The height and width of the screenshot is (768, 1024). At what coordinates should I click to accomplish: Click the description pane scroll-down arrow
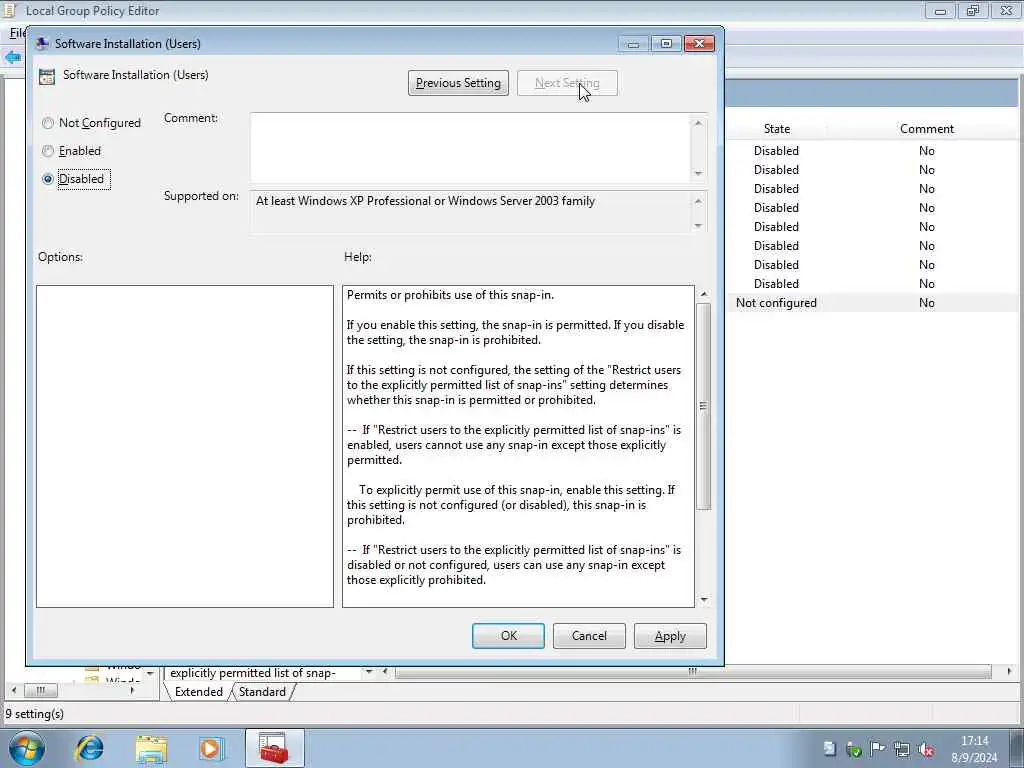[x=369, y=672]
